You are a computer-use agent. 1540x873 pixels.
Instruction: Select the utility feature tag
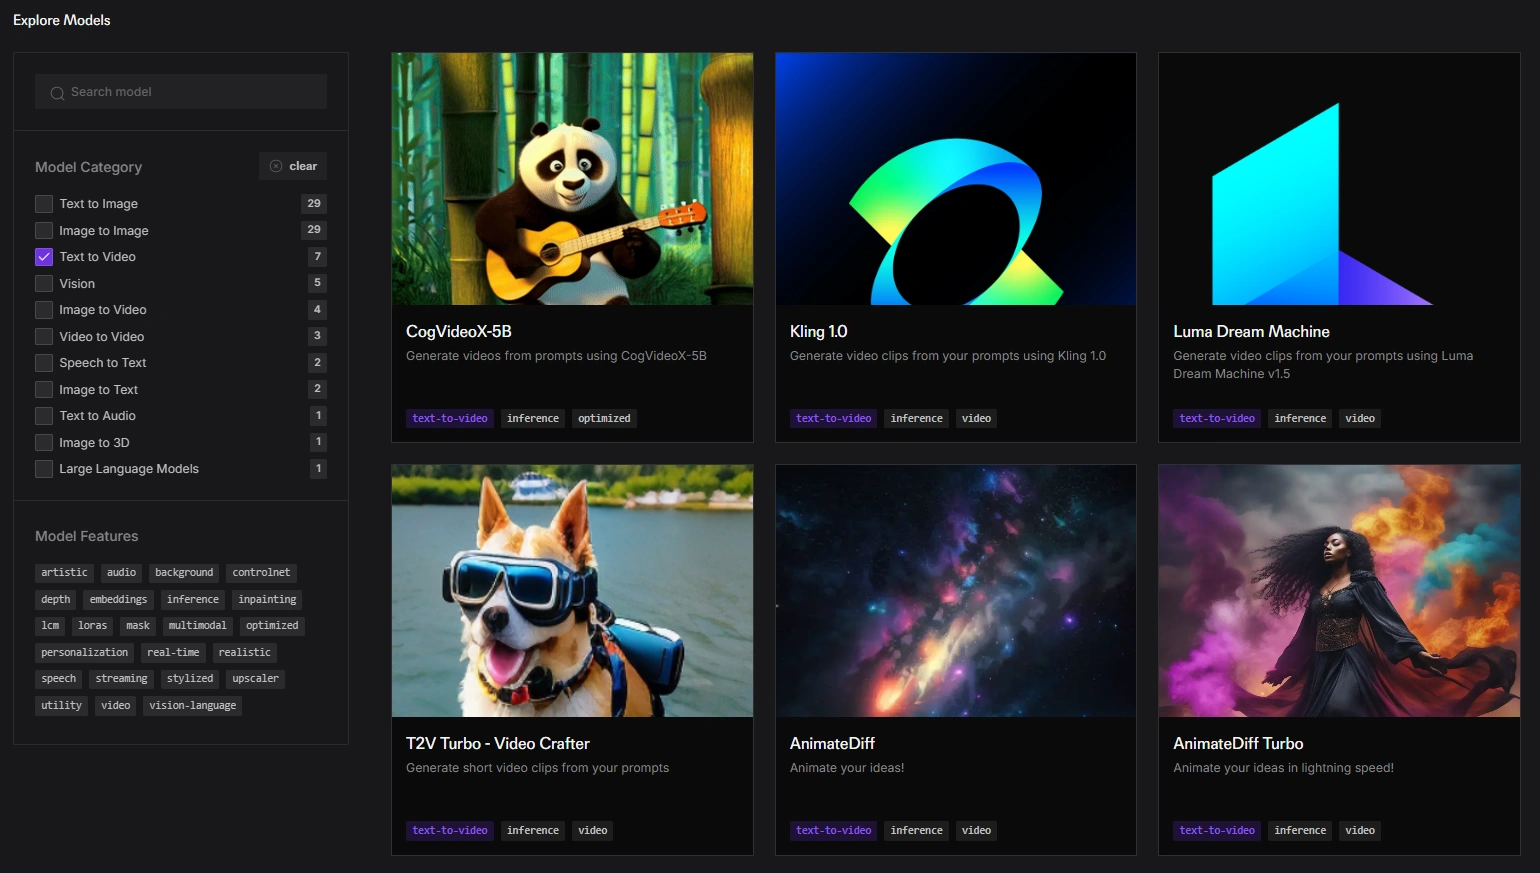61,706
